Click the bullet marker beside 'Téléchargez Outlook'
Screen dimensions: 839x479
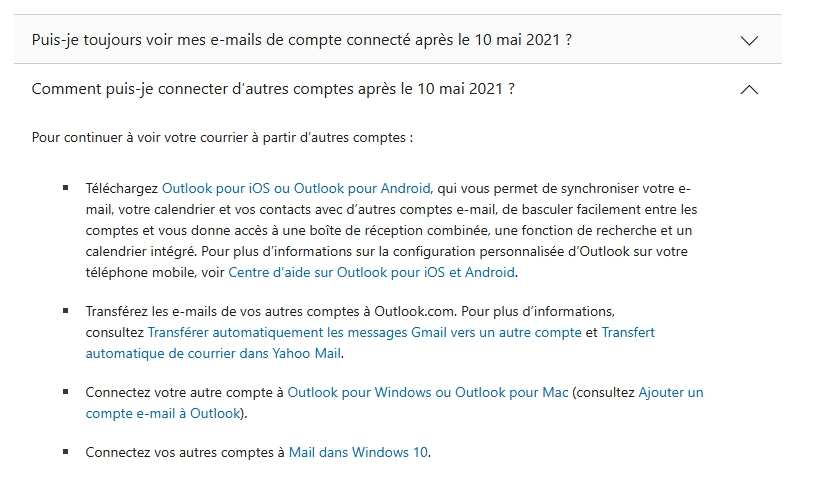[66, 188]
